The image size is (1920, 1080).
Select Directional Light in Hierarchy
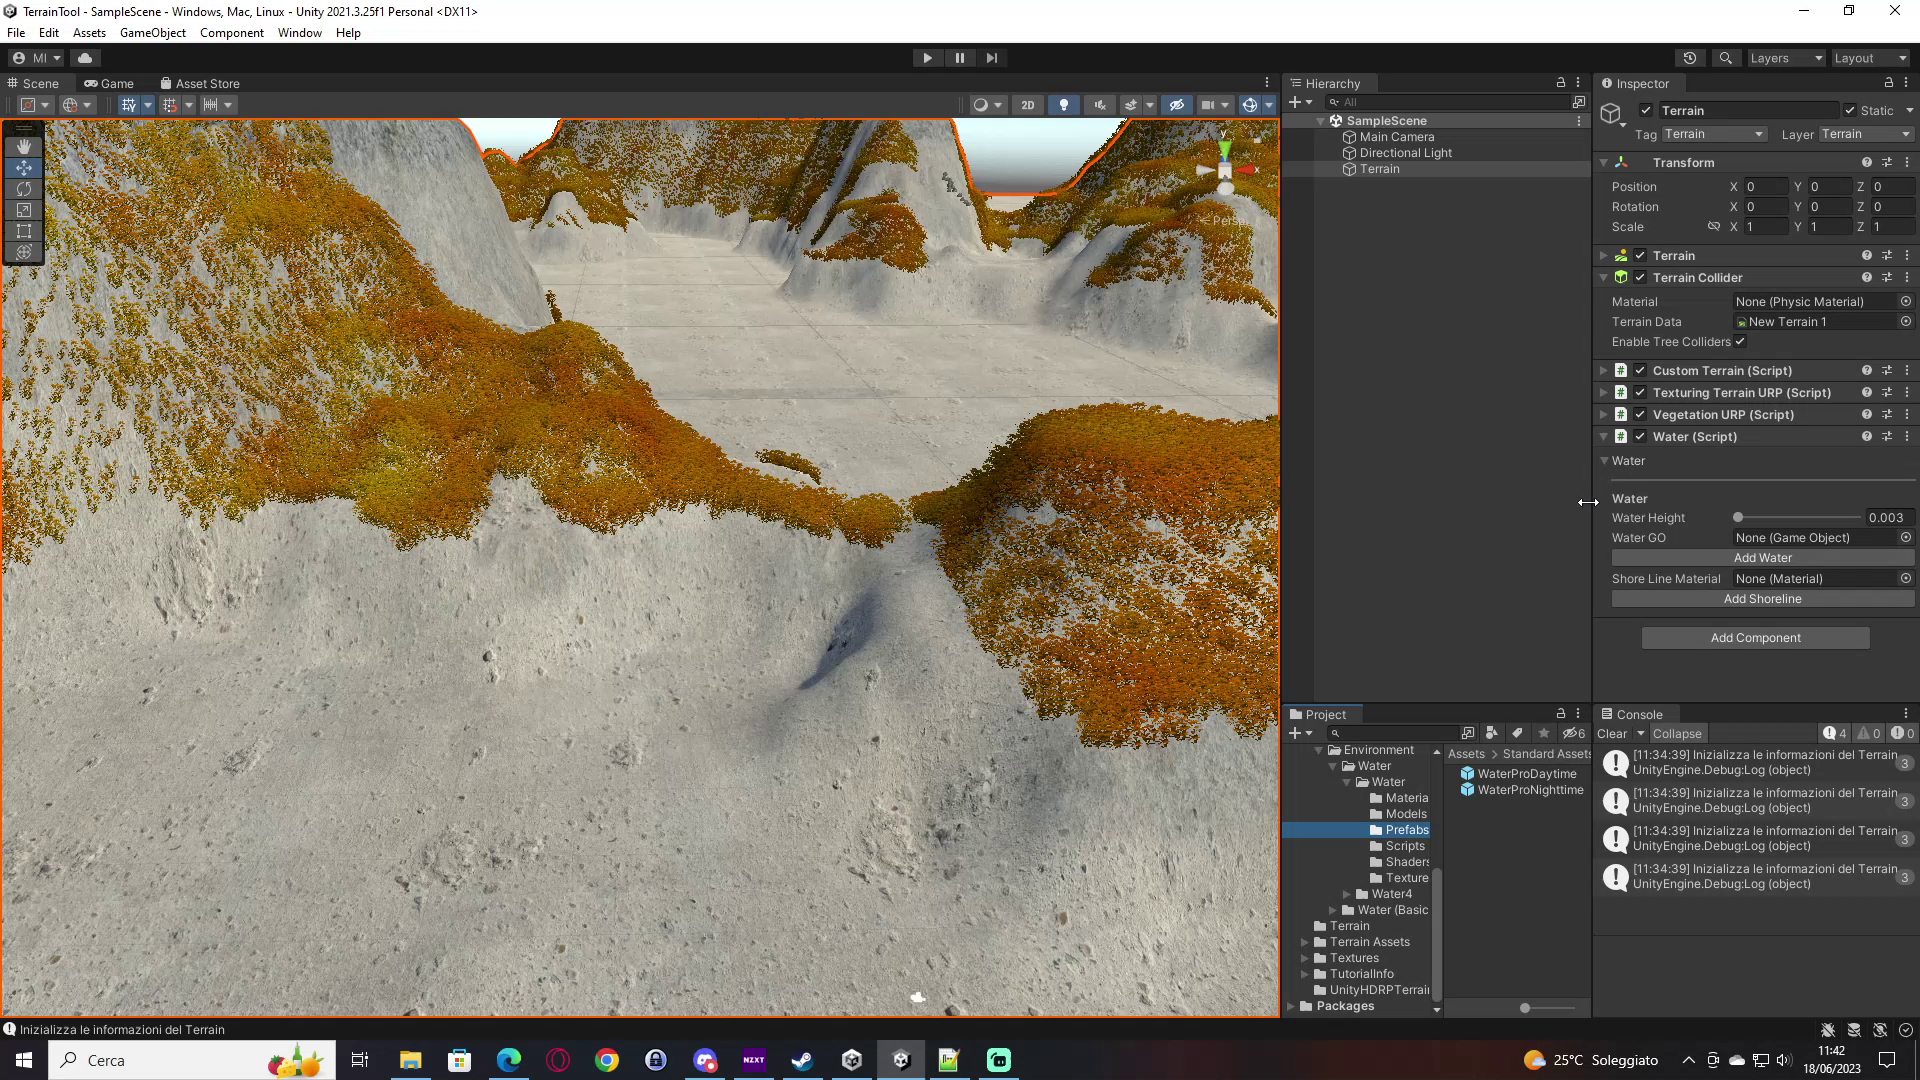tap(1405, 153)
